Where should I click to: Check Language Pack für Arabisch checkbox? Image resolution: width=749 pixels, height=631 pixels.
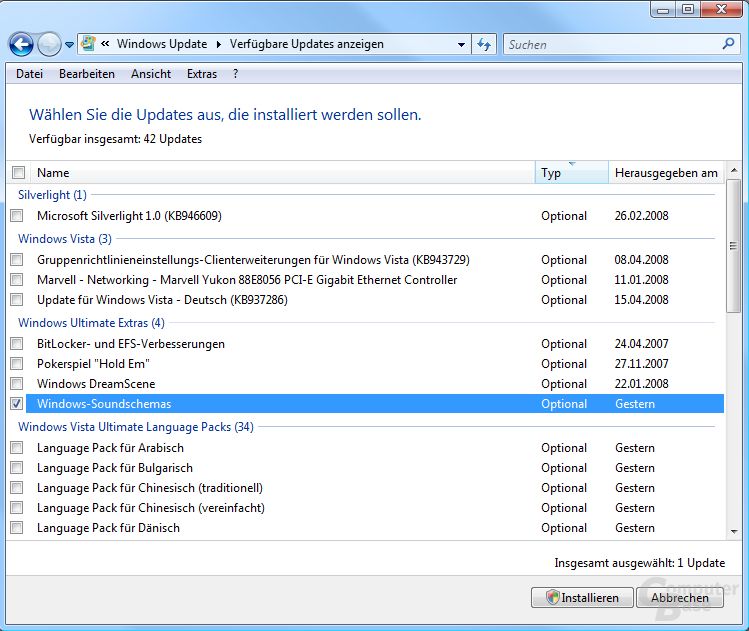pos(17,448)
